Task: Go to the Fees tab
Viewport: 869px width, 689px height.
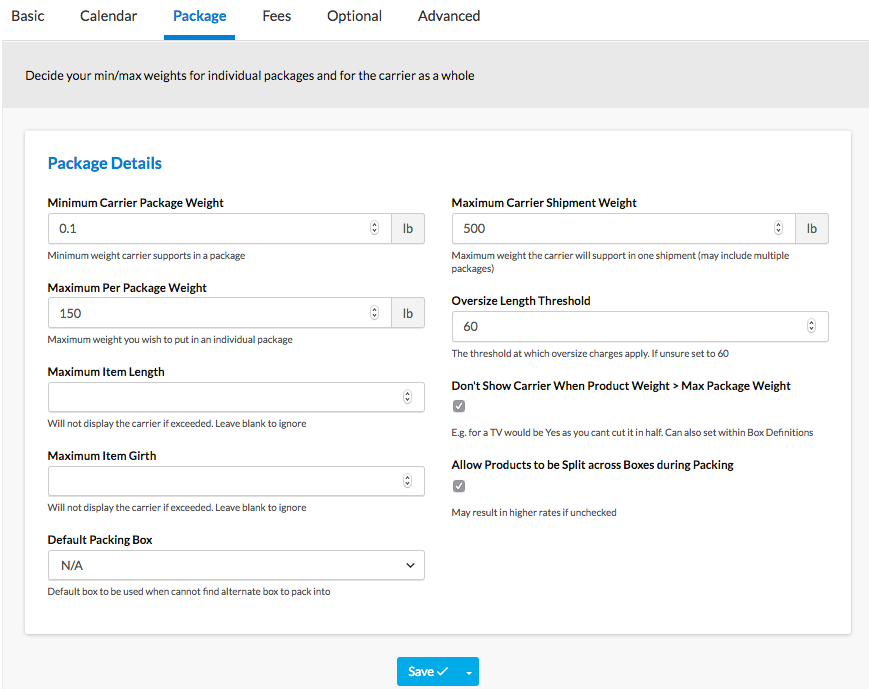Action: coord(276,16)
